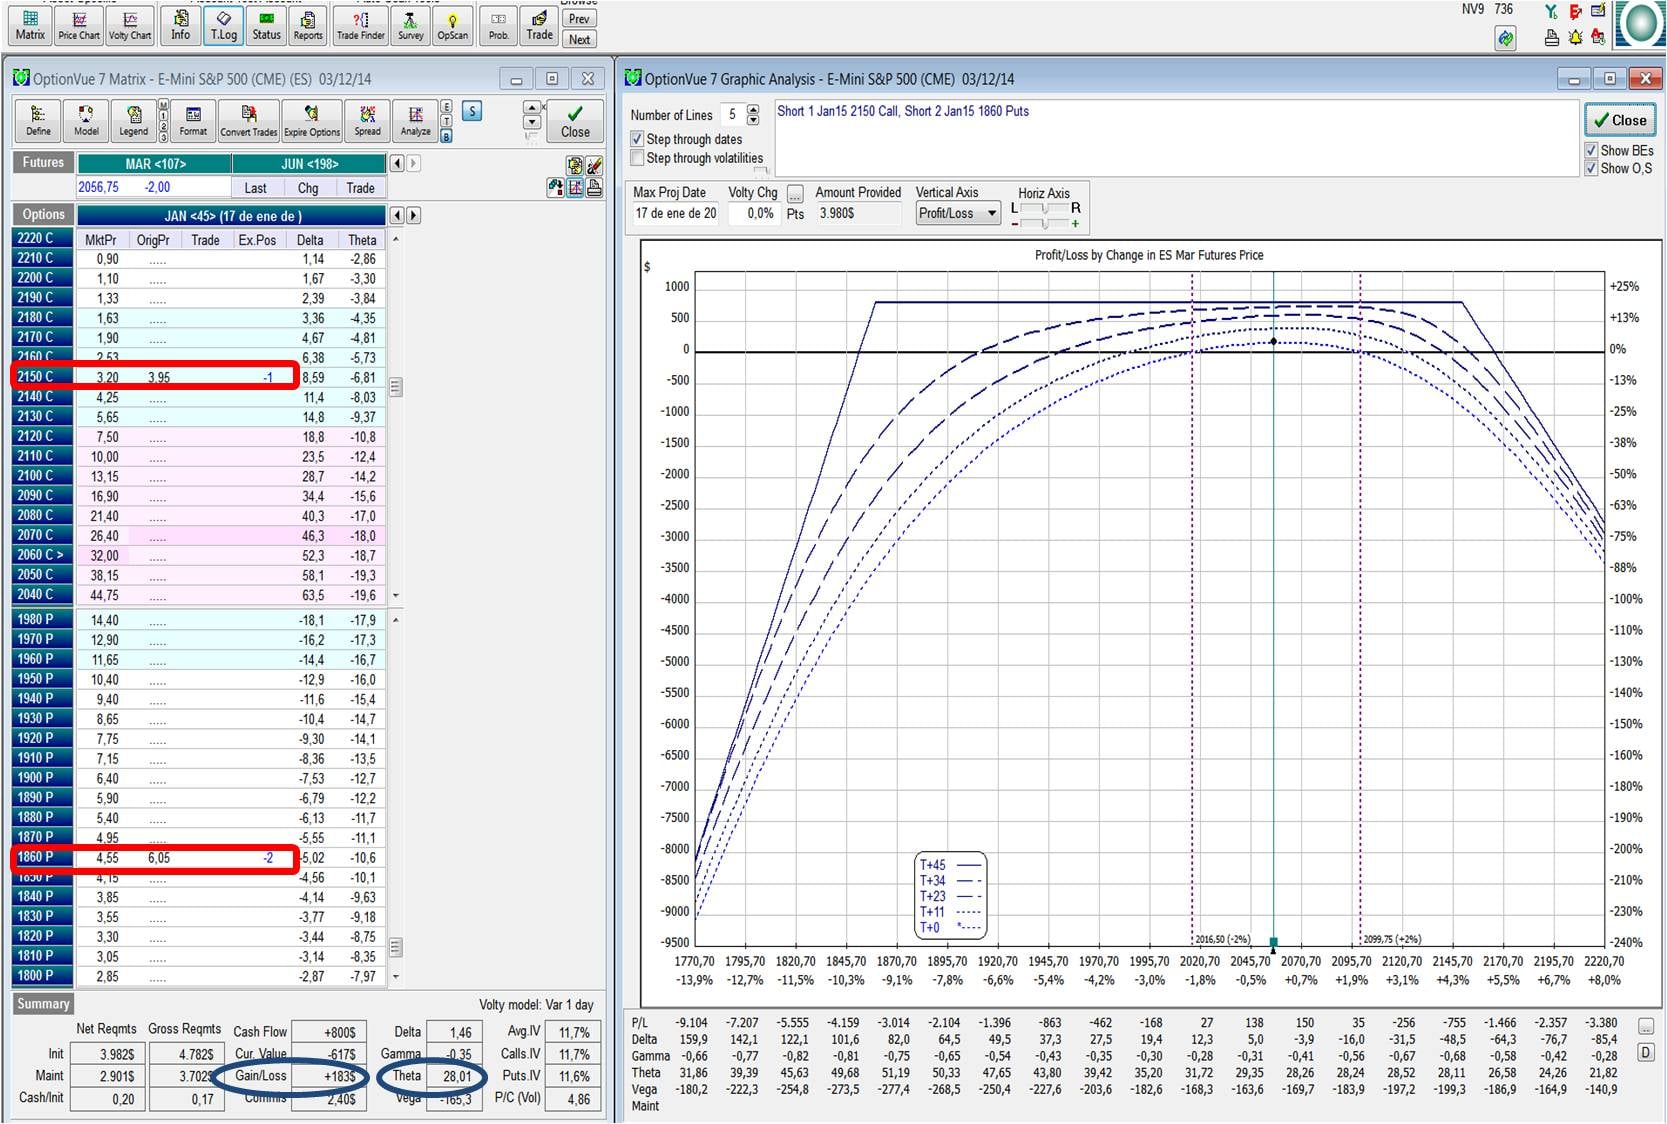
Task: Increase the Number of Lines stepper
Action: pos(753,109)
